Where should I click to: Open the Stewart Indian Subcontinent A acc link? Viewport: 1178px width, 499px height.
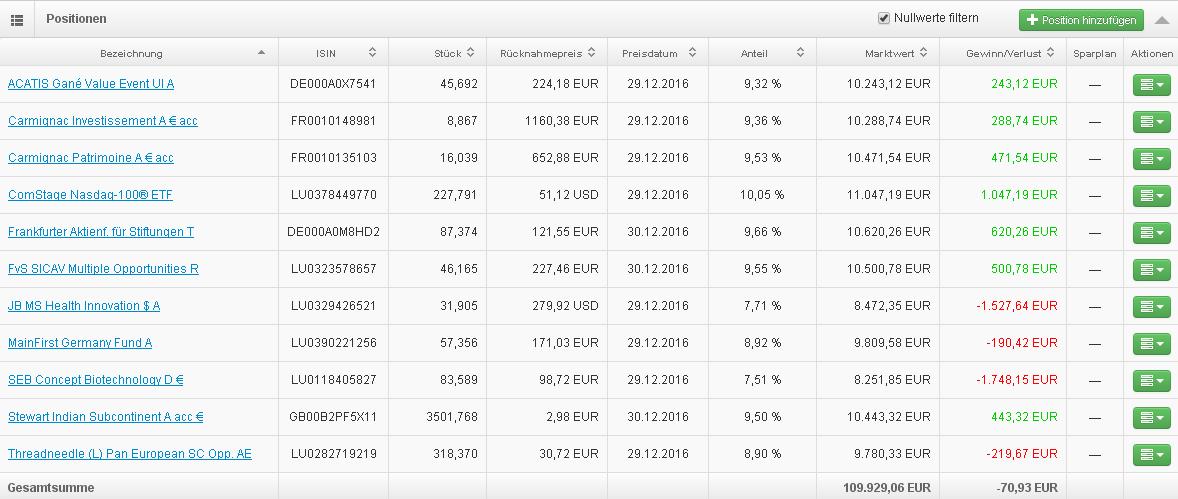pos(106,417)
